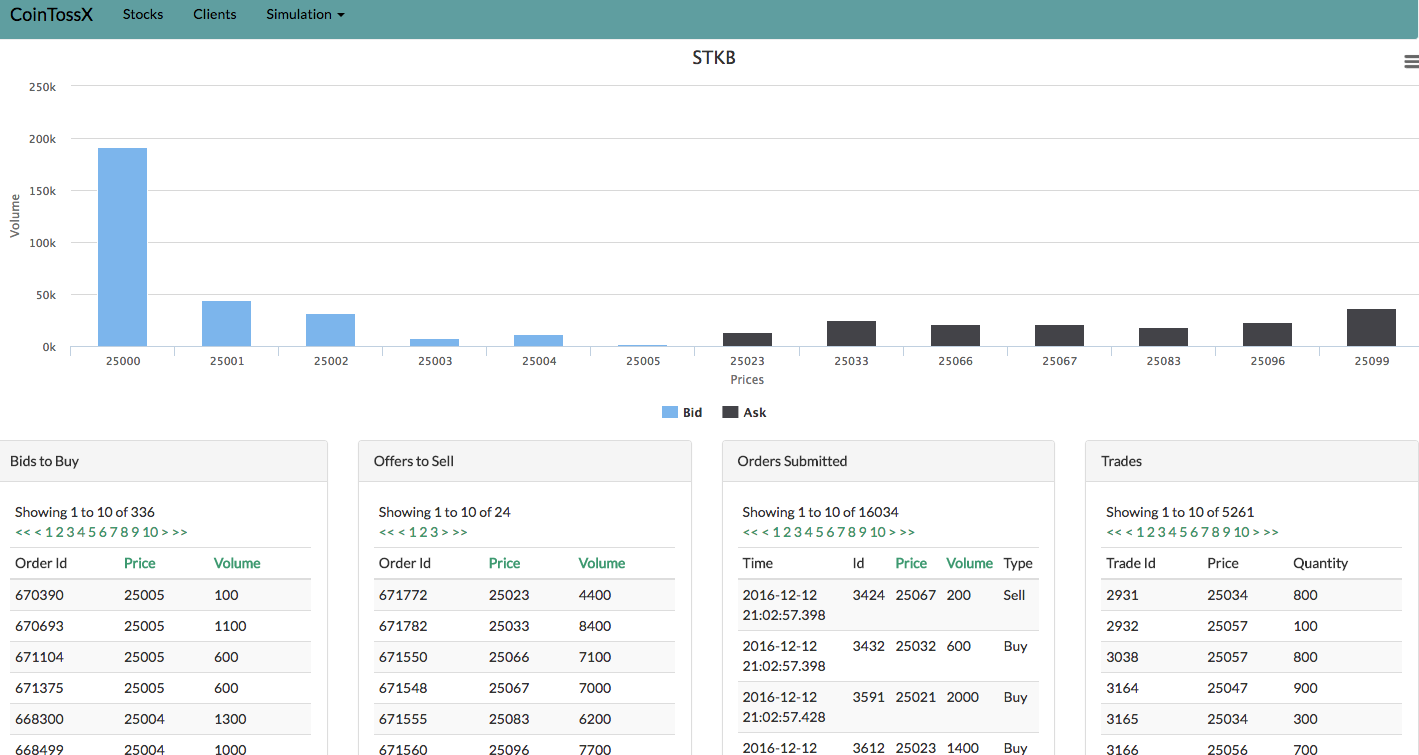The width and height of the screenshot is (1419, 755).
Task: Go to page 2 of Trades
Action: point(1151,532)
